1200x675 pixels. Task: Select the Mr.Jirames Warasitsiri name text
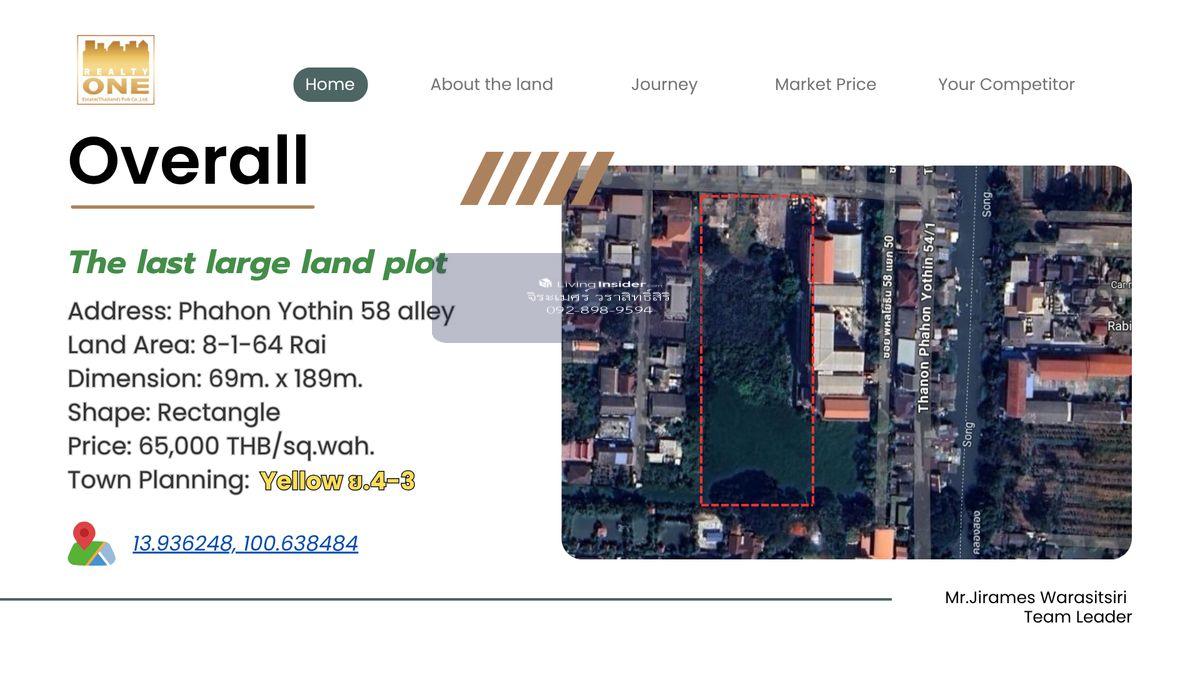1035,597
